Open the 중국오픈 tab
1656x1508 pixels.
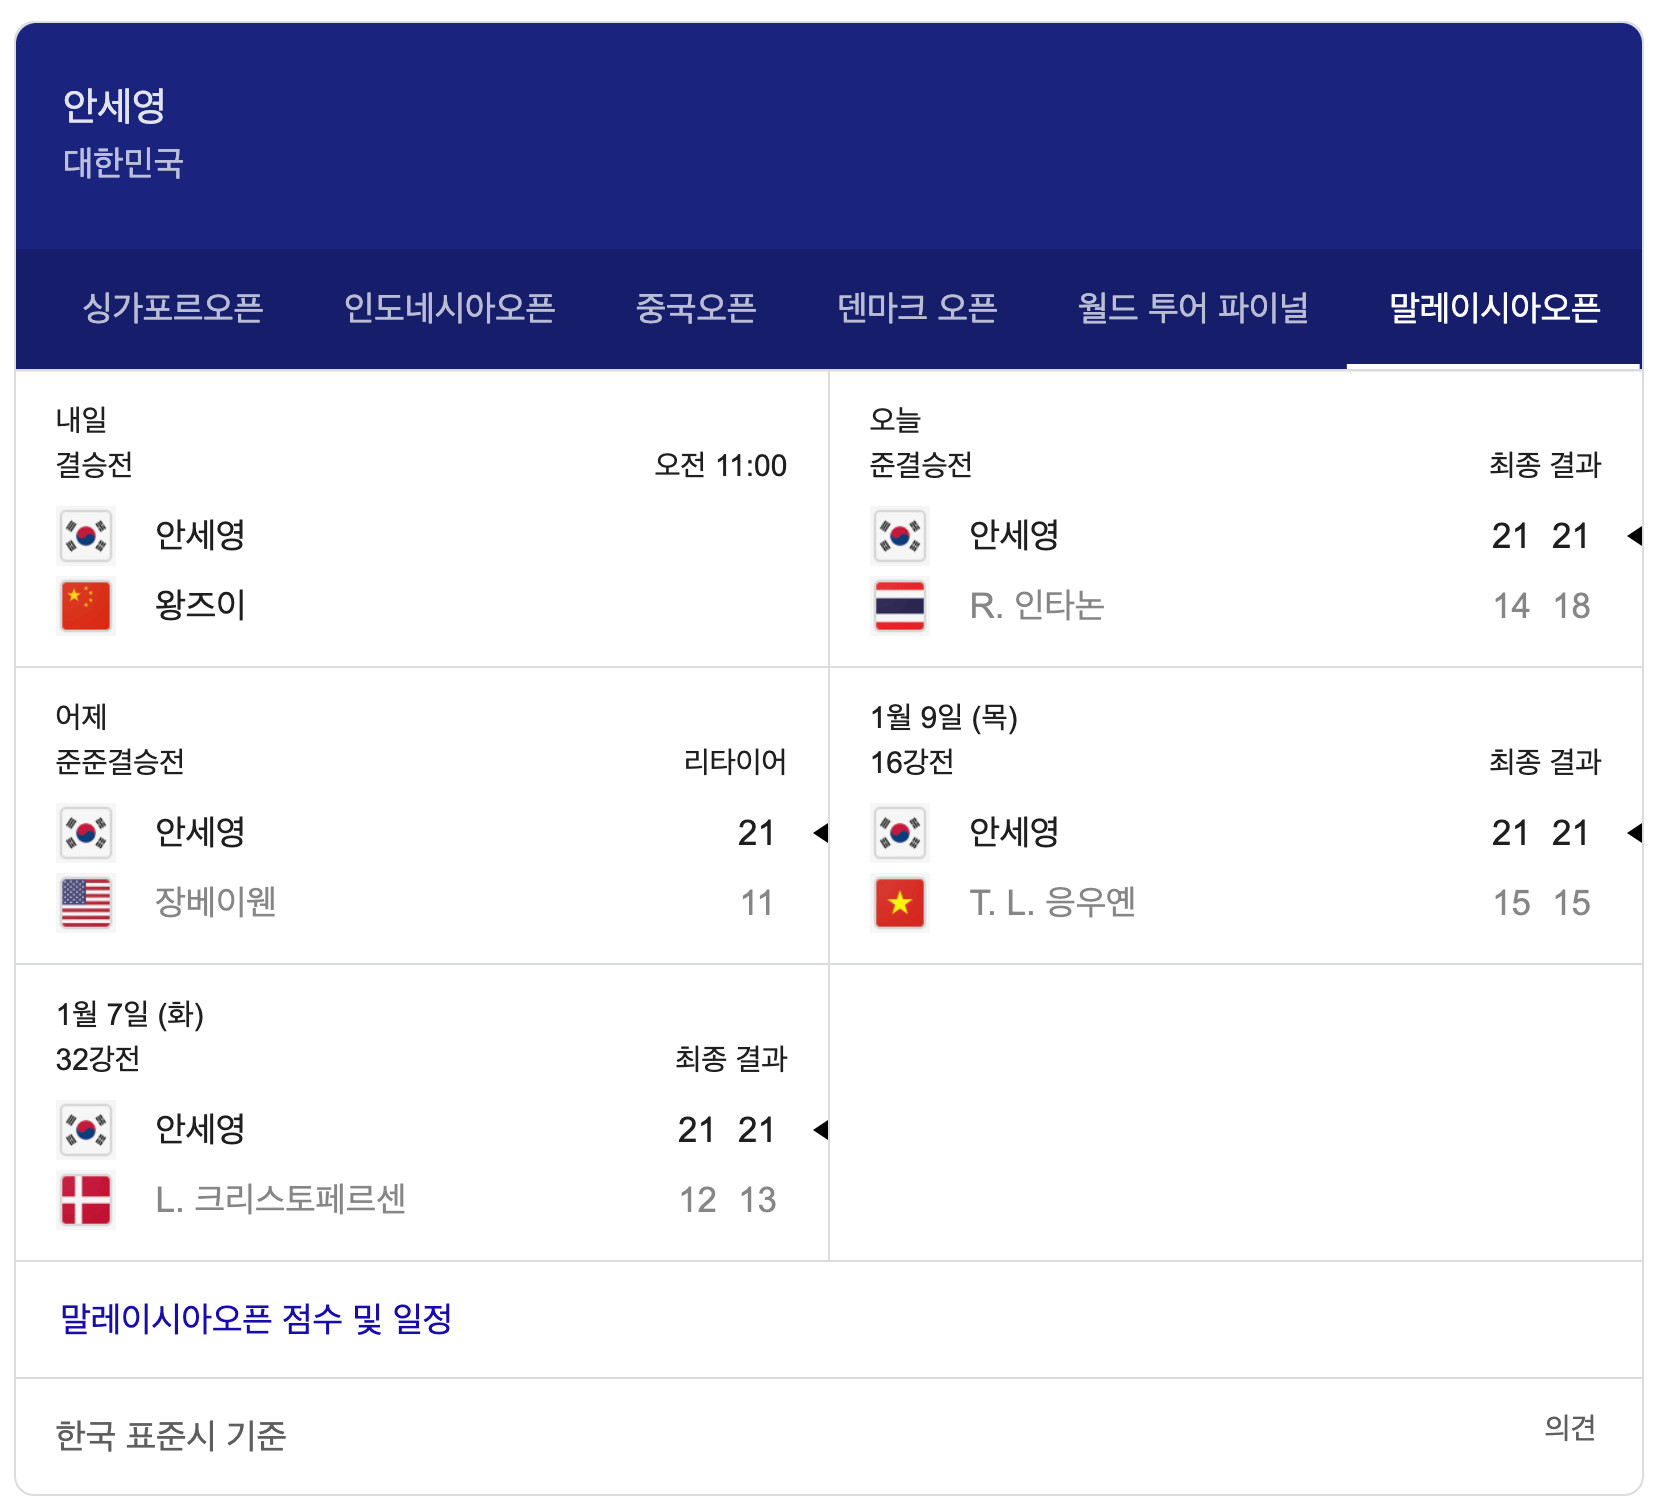[x=698, y=308]
